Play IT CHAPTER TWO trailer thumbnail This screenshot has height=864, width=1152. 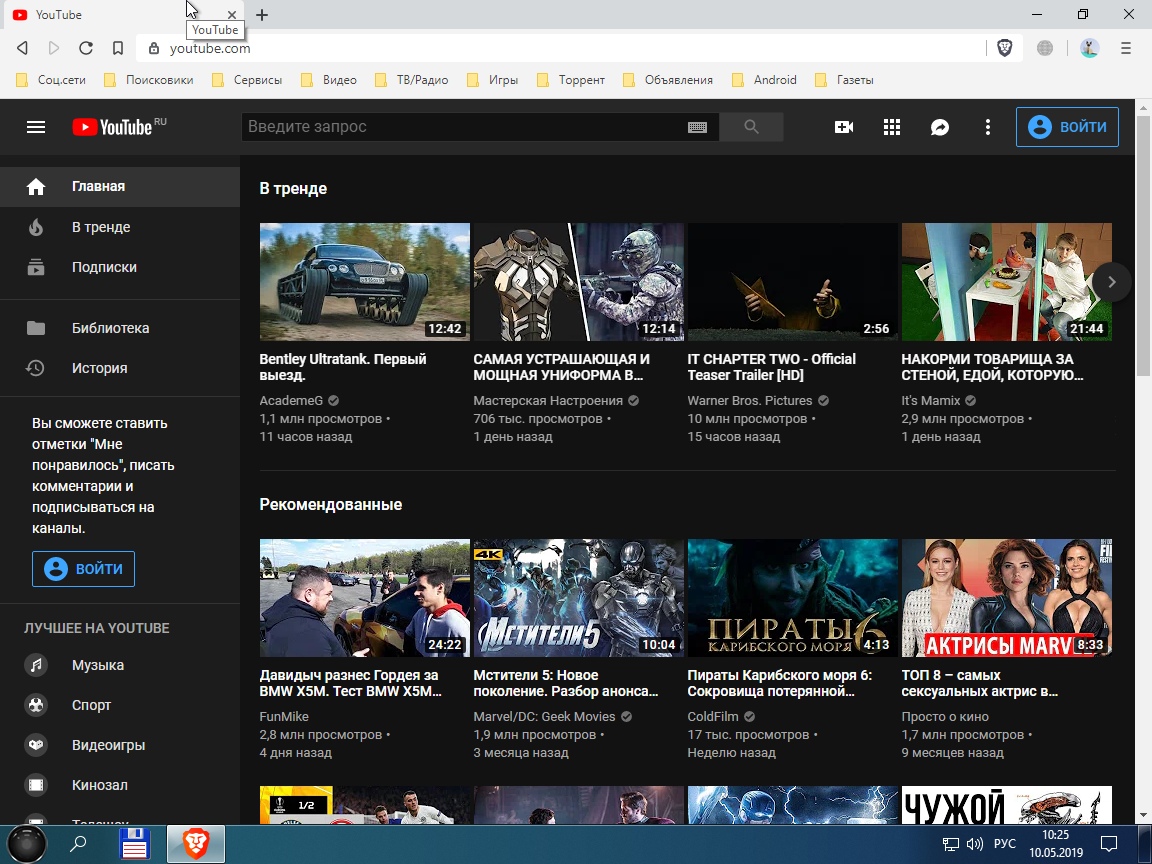tap(792, 282)
